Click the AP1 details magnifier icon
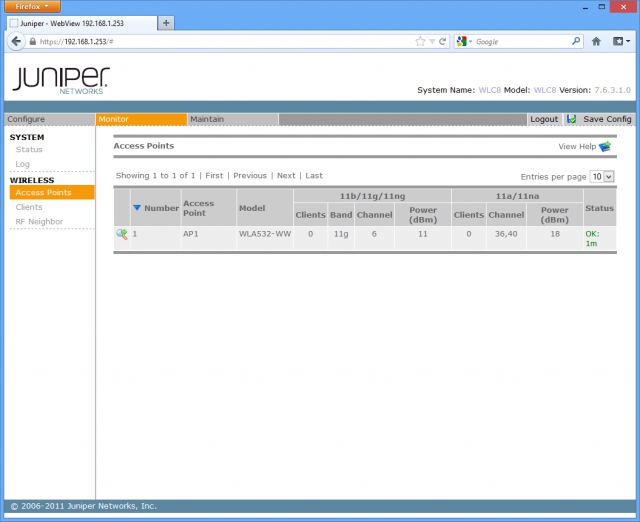640x522 pixels. (122, 234)
